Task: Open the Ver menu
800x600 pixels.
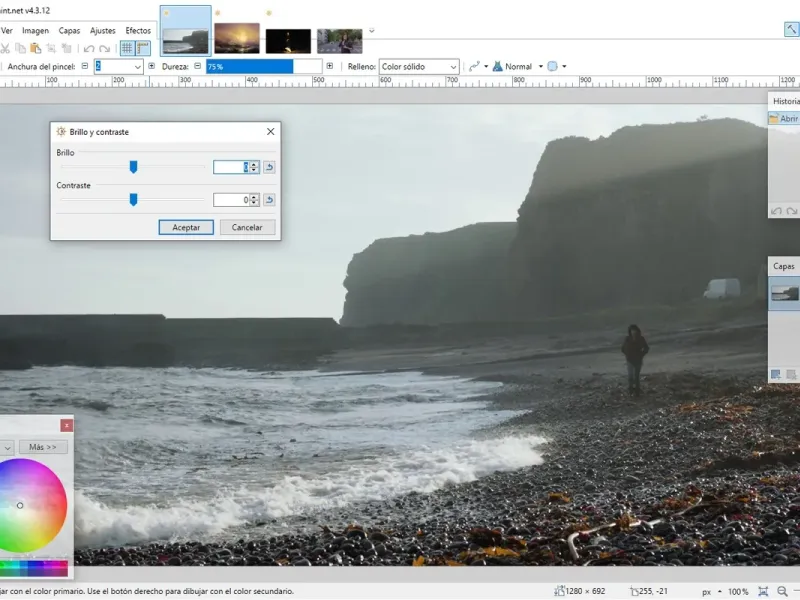Action: coord(7,31)
